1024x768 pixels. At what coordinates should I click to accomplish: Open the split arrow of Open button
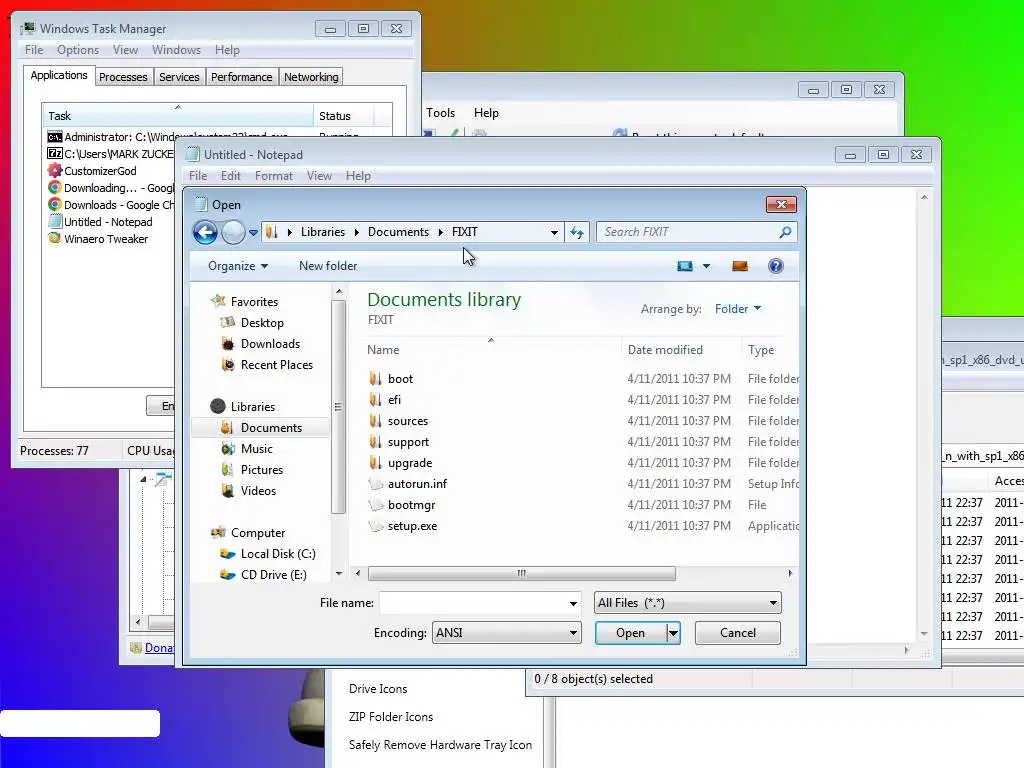pos(673,633)
